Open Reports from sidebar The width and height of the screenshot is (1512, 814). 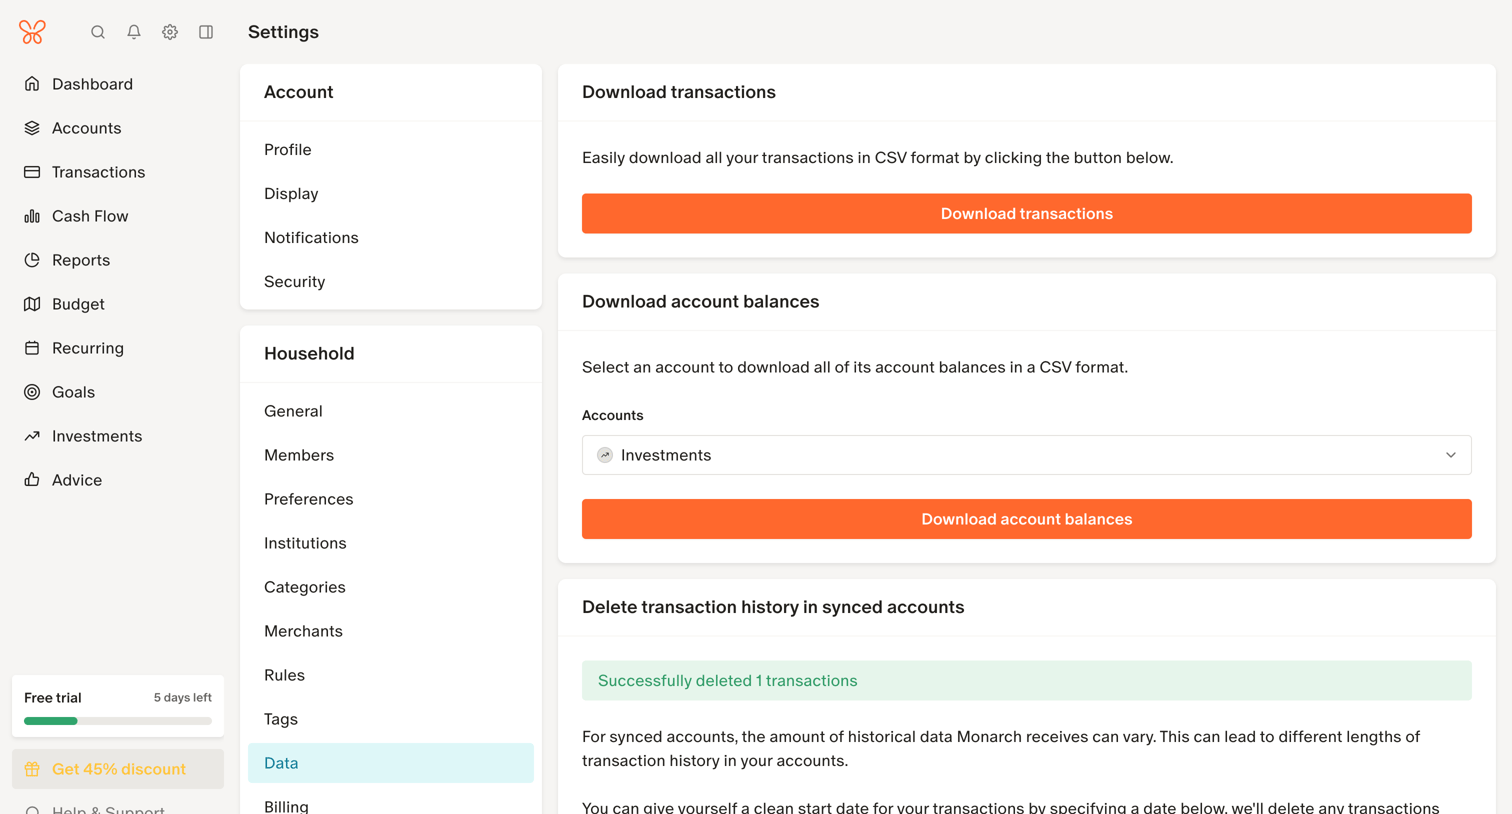coord(118,260)
